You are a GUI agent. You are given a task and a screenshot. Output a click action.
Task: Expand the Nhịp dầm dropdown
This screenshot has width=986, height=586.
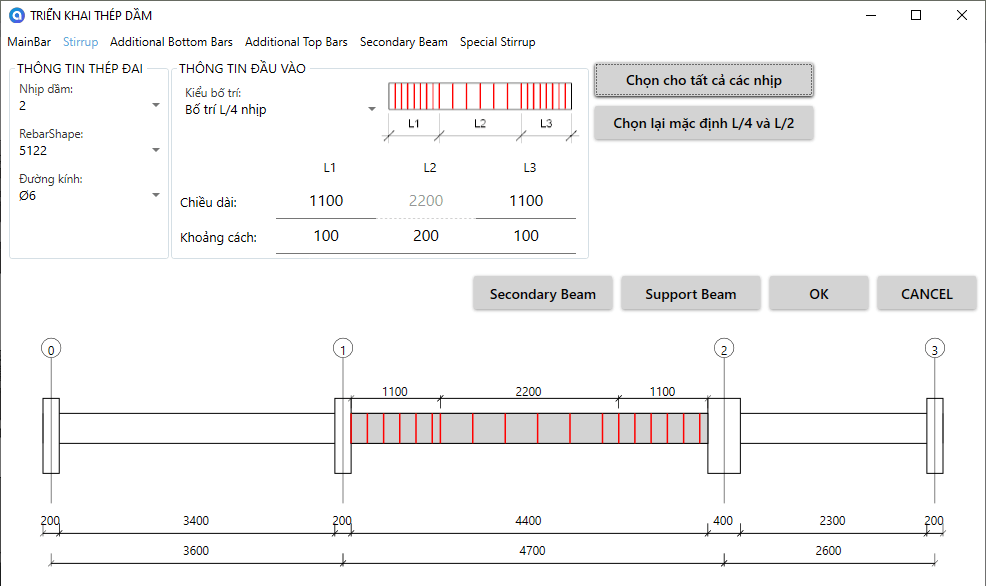point(89,106)
